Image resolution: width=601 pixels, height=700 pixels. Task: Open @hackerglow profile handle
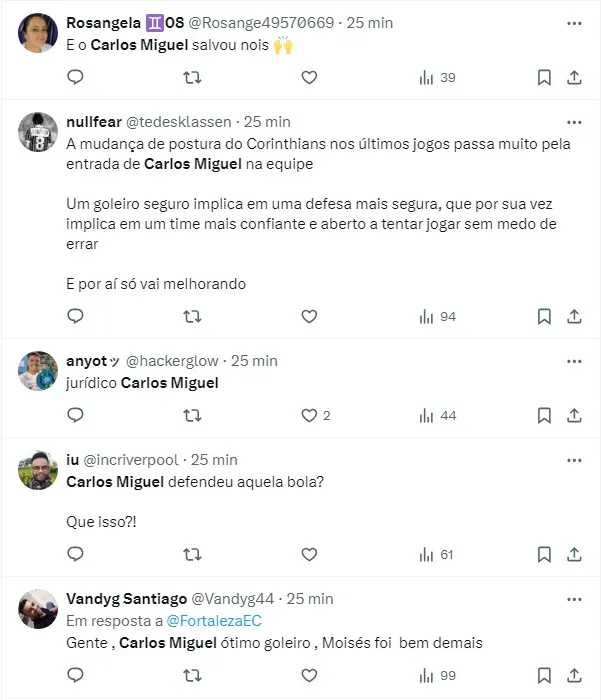tap(171, 361)
